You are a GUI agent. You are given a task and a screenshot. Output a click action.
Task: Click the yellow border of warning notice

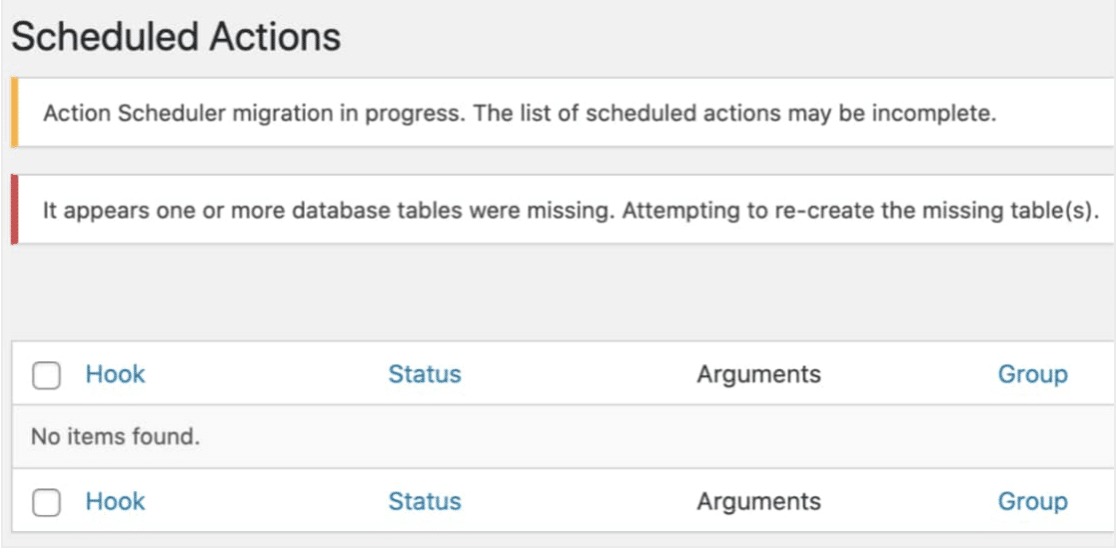click(x=14, y=113)
